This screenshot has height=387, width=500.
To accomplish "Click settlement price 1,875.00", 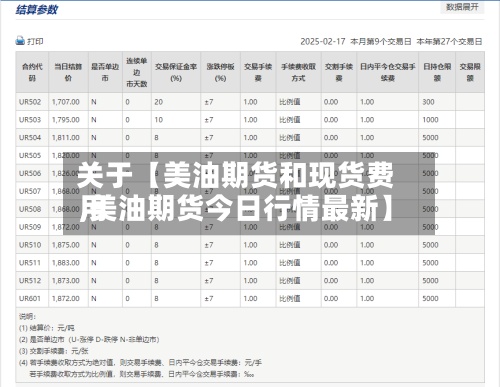I will 66,245.
